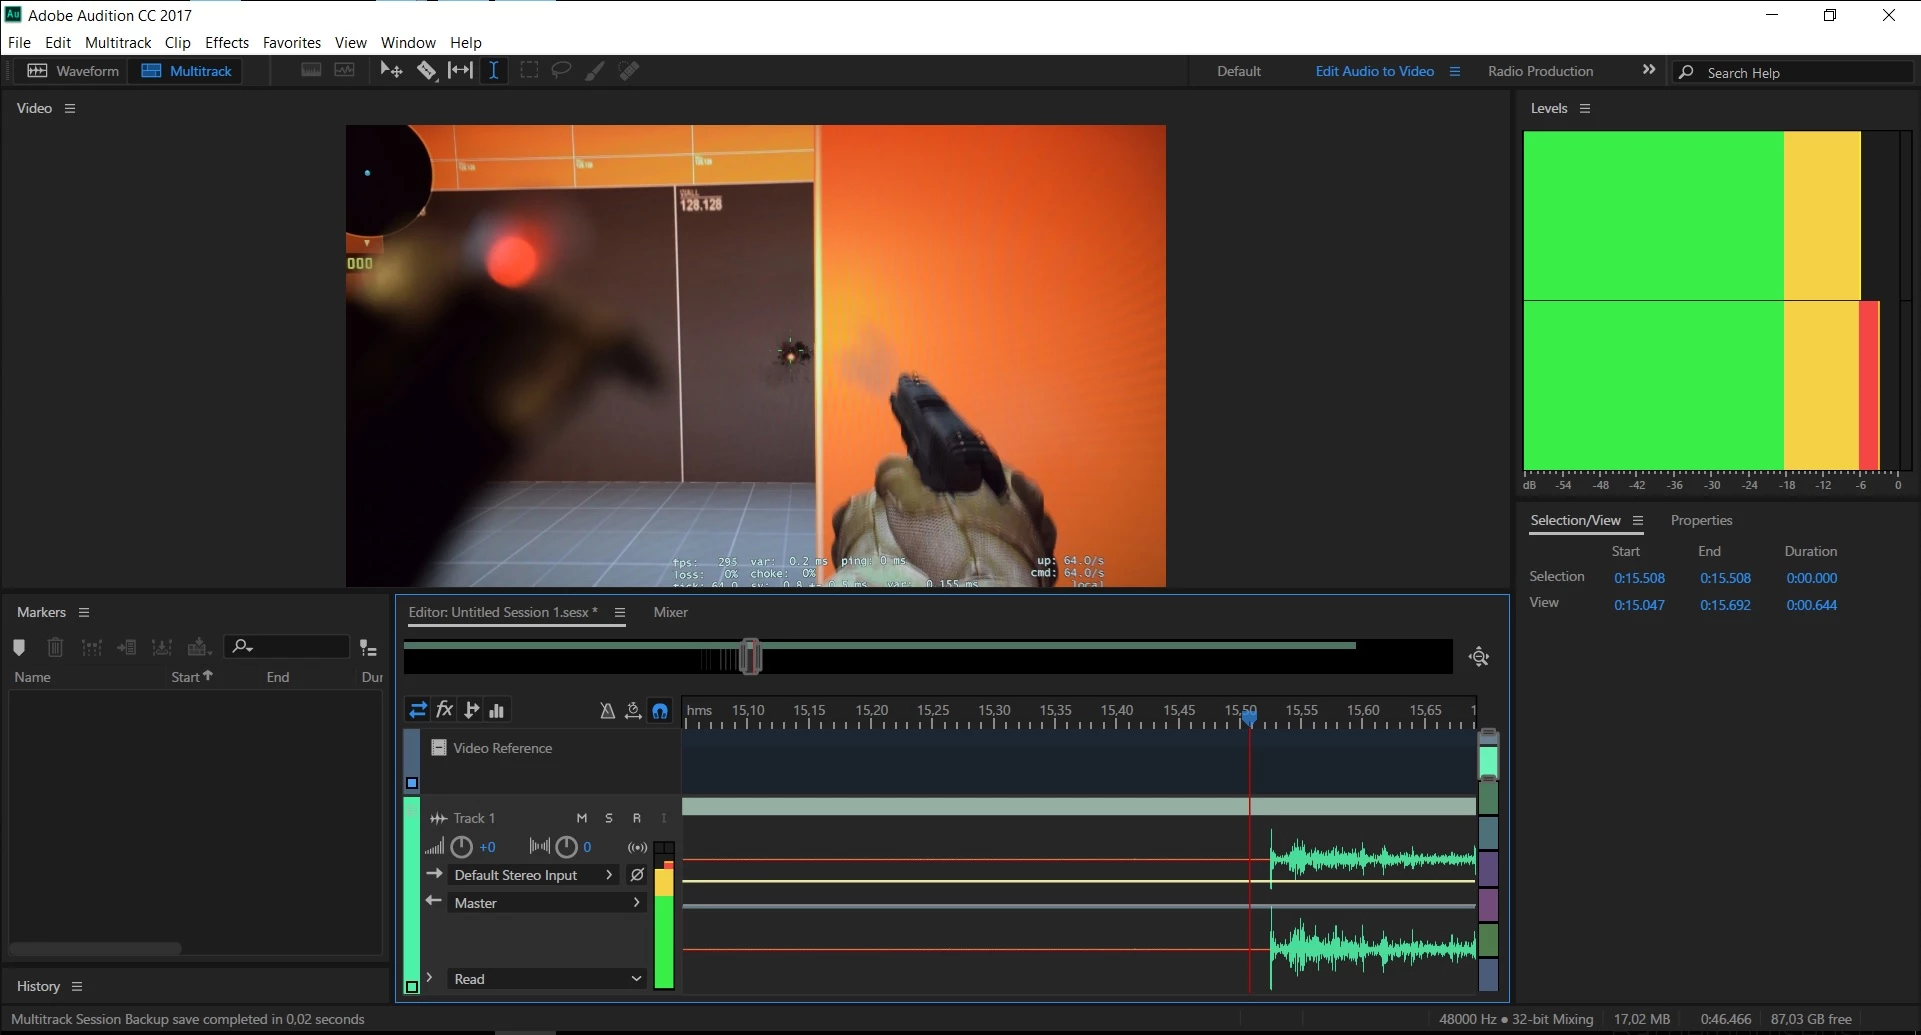Select the Razor tool

tap(427, 70)
